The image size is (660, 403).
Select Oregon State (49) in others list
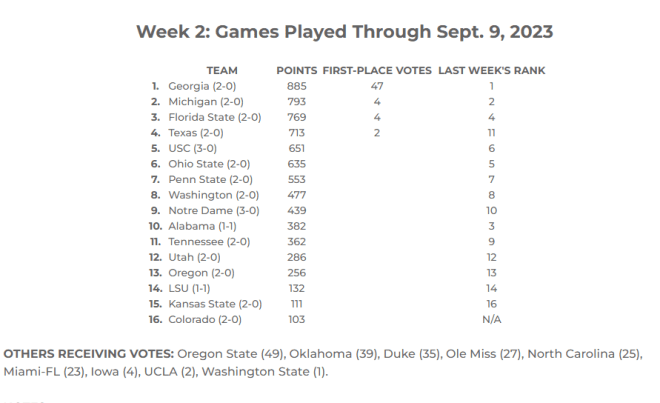[x=230, y=354]
